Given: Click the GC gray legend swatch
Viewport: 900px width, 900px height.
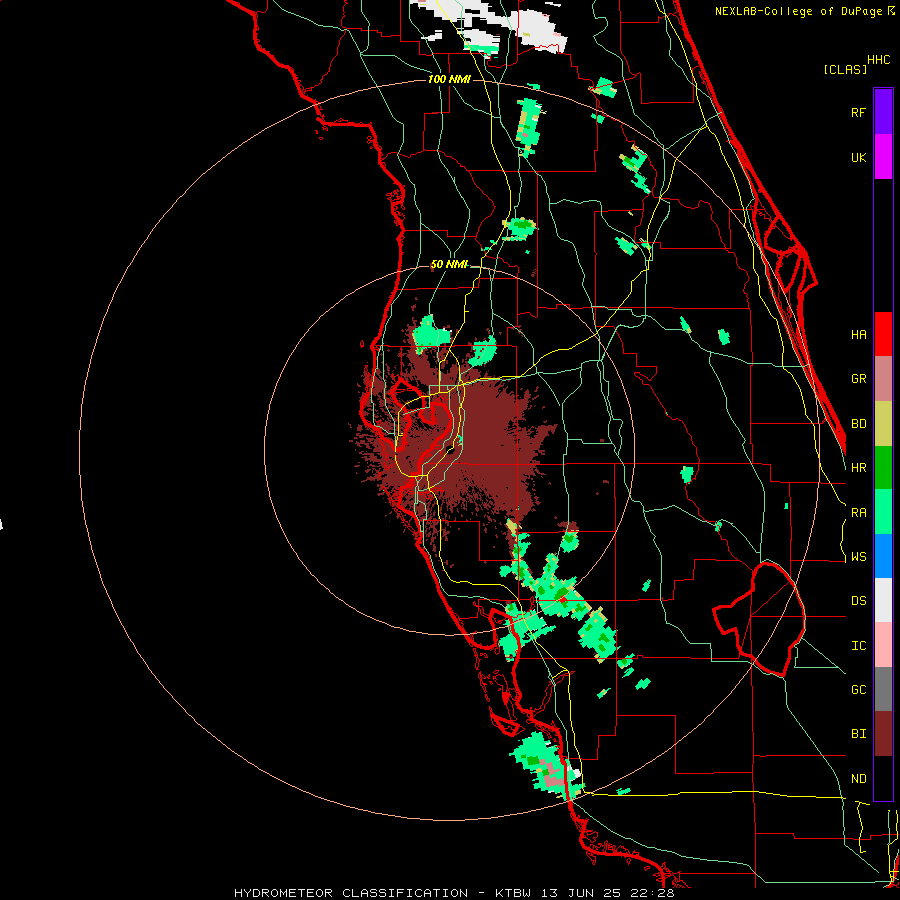Looking at the screenshot, I should 883,689.
